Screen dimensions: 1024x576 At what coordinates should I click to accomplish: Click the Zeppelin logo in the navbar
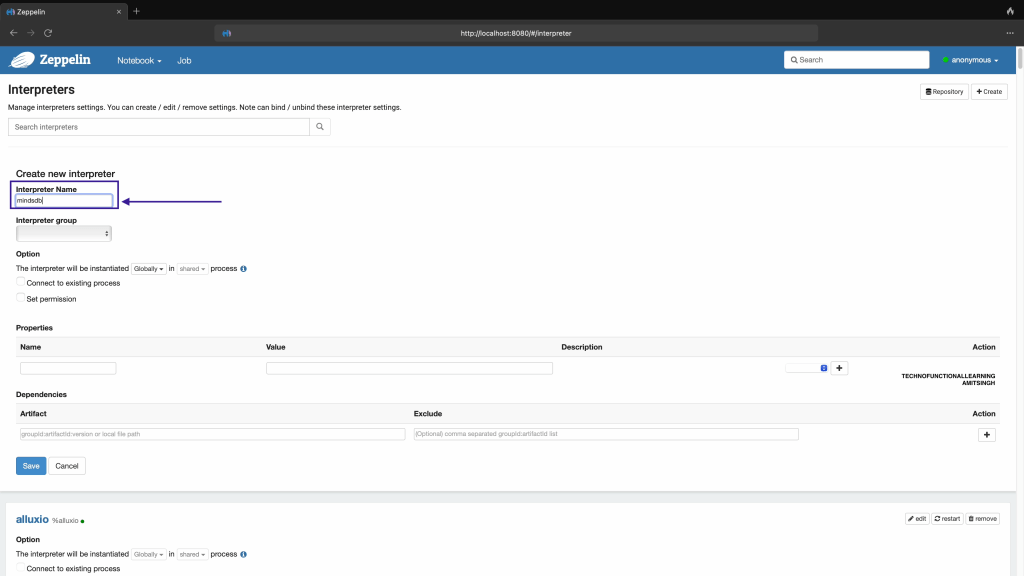click(x=50, y=60)
